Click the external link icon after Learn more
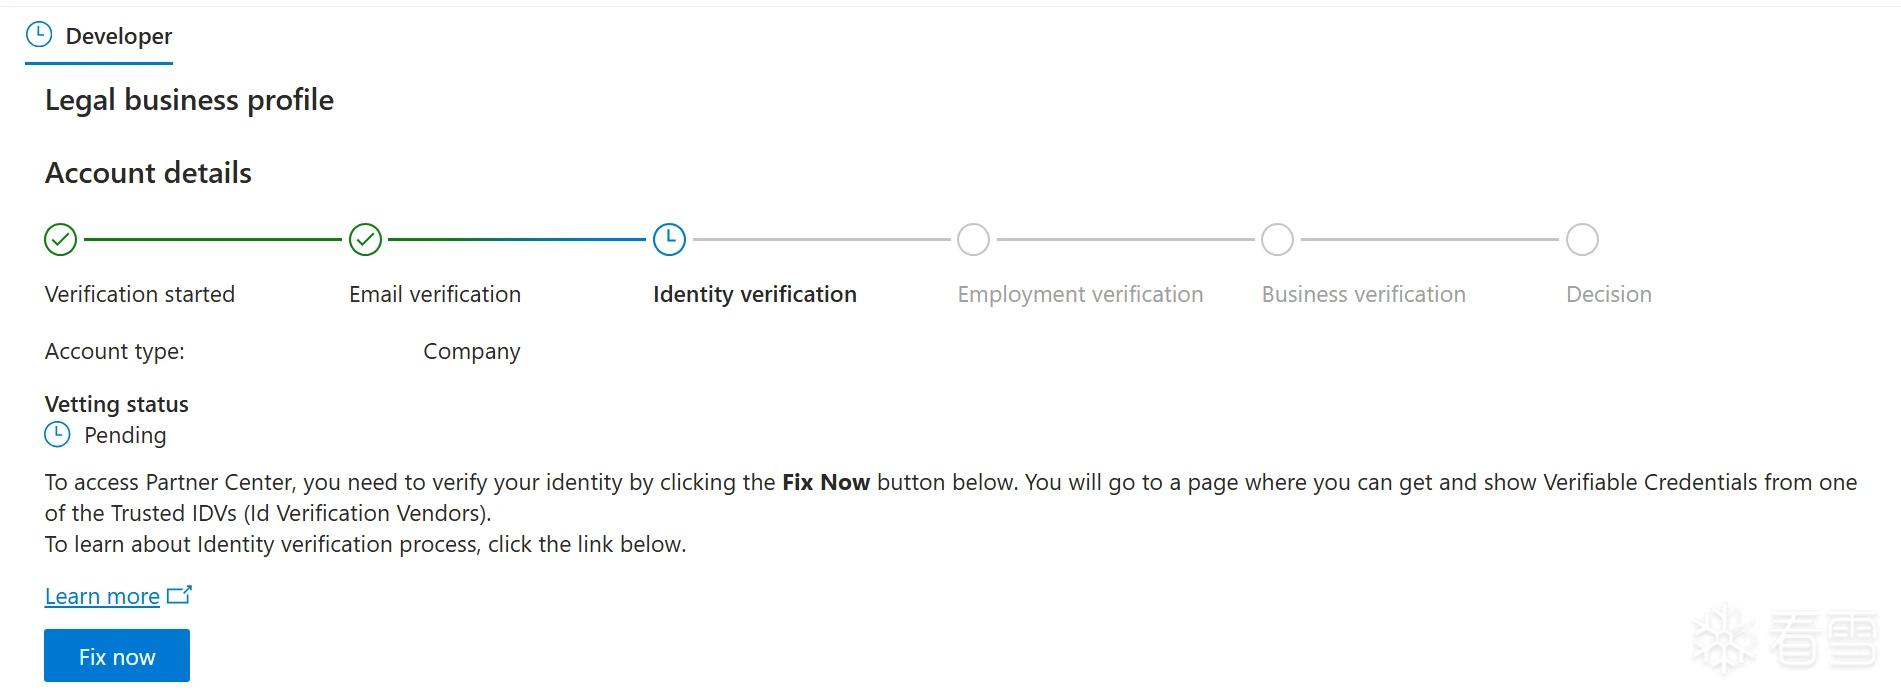Screen dimensions: 1901x700 (x=179, y=595)
